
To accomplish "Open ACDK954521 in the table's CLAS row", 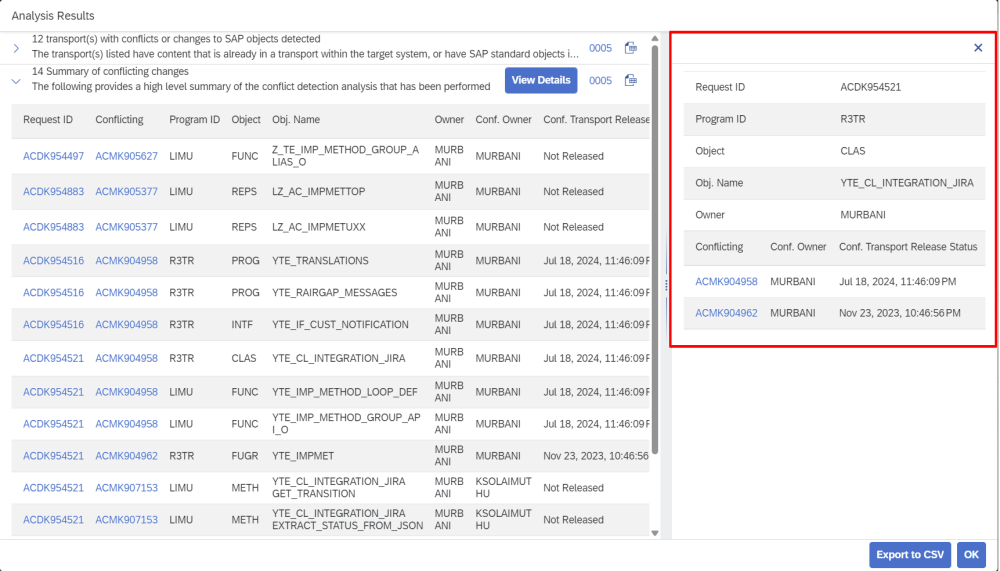I will coord(54,358).
